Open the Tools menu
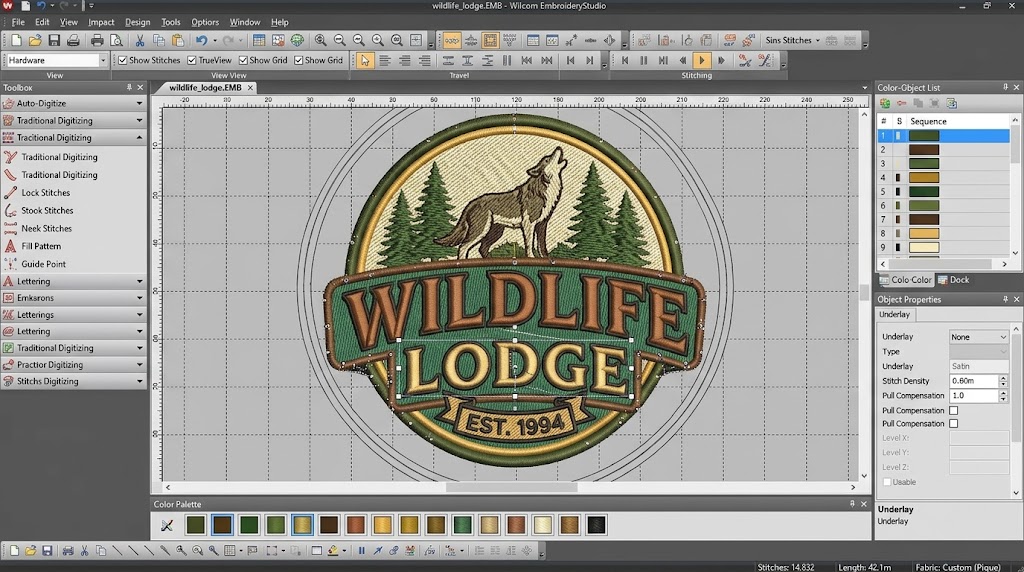This screenshot has width=1024, height=572. [x=170, y=22]
